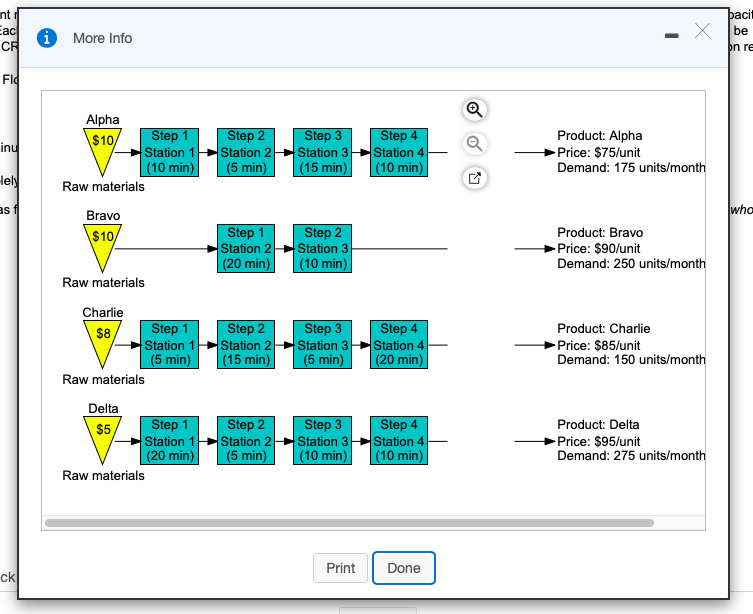Click 'Raw materials' label under Charlie
The width and height of the screenshot is (753, 614).
103,379
